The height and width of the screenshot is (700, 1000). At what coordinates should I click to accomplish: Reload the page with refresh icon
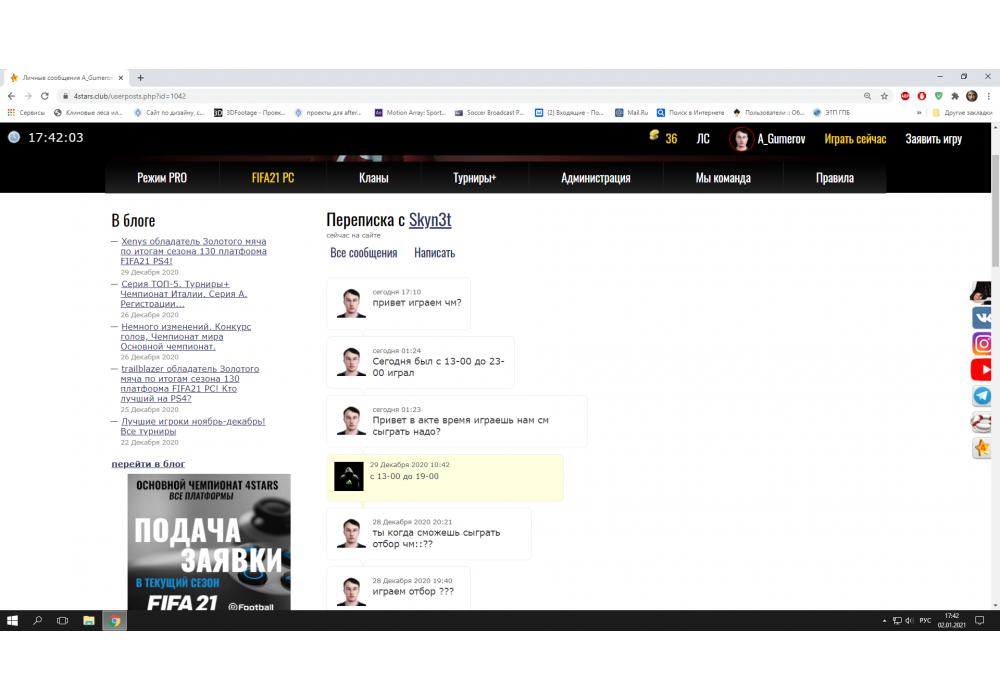(x=45, y=96)
